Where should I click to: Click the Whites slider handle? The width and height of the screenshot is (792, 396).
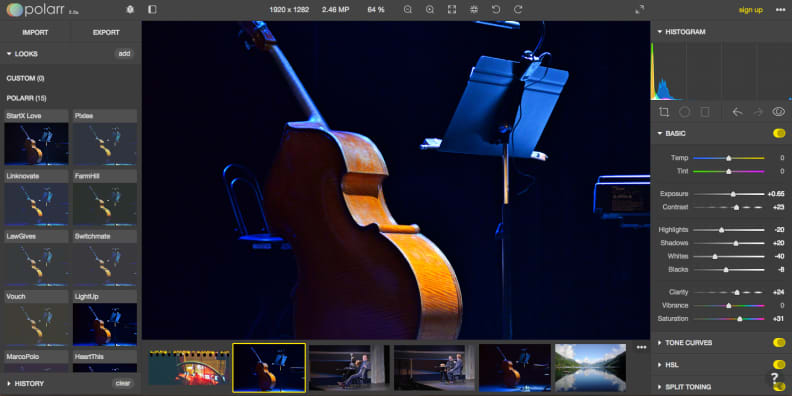tap(715, 257)
